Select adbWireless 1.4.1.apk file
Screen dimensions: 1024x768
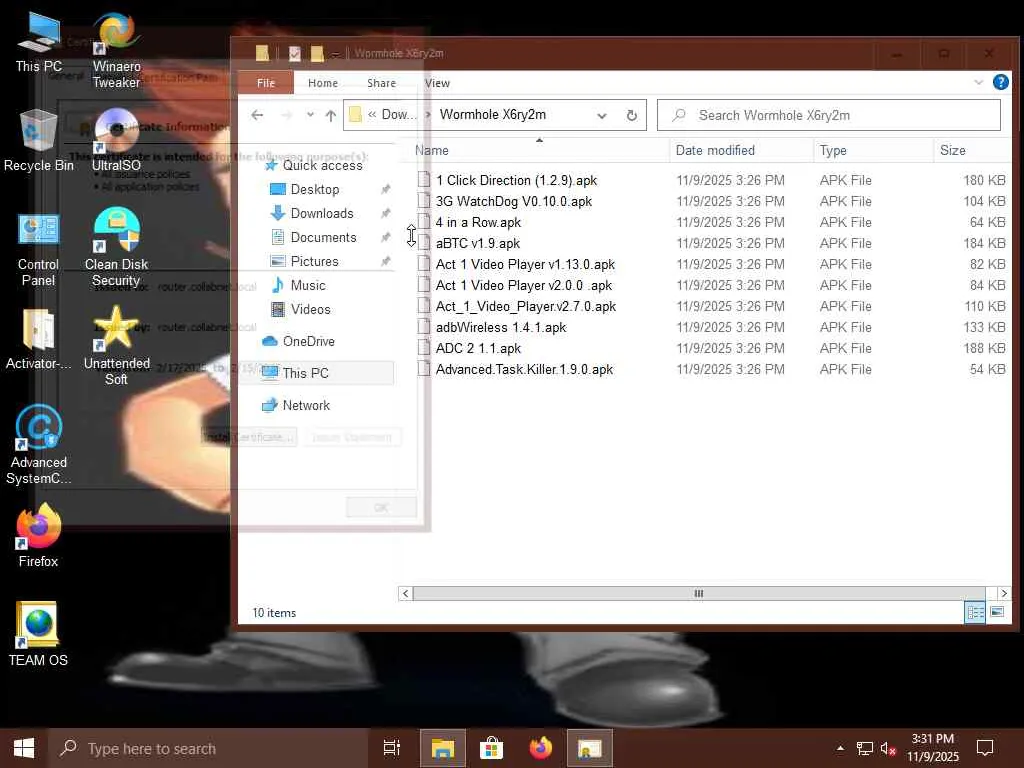(501, 327)
